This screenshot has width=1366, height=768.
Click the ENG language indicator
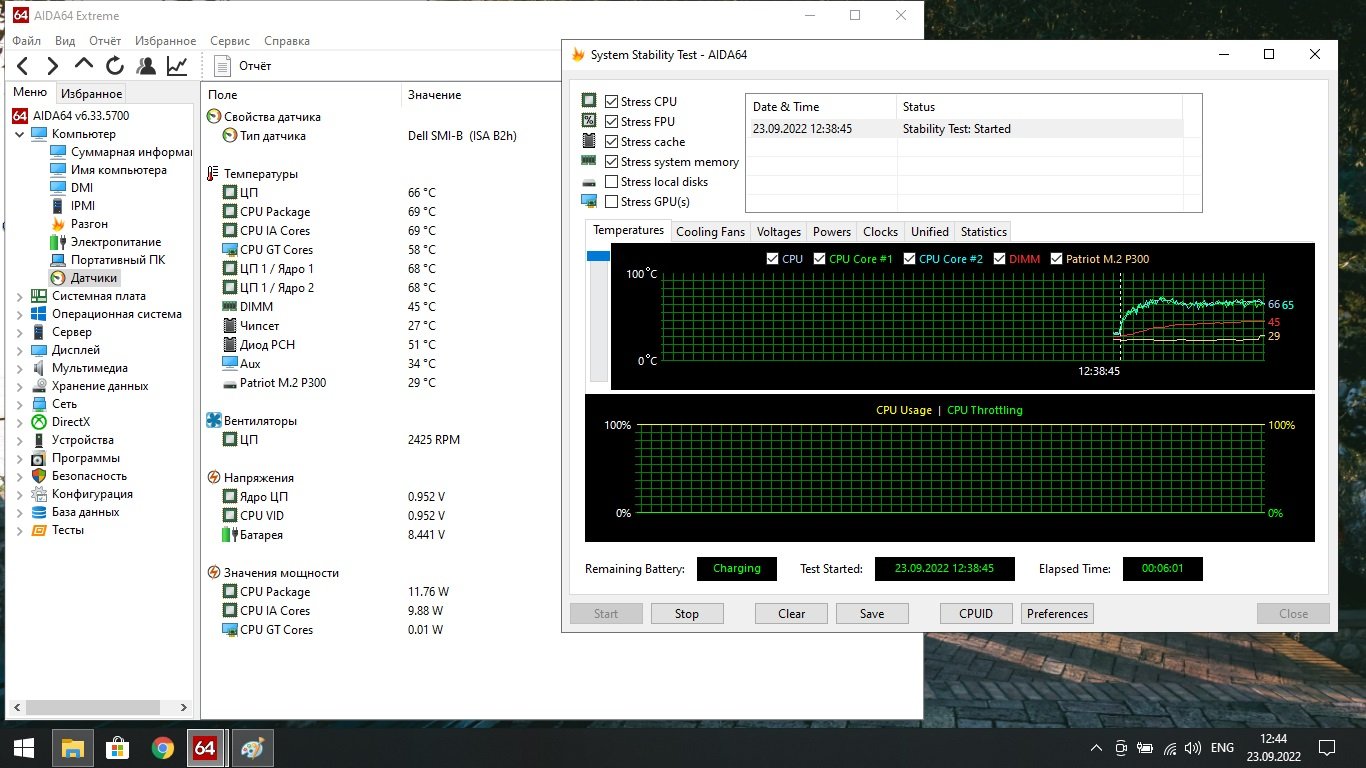(1222, 747)
